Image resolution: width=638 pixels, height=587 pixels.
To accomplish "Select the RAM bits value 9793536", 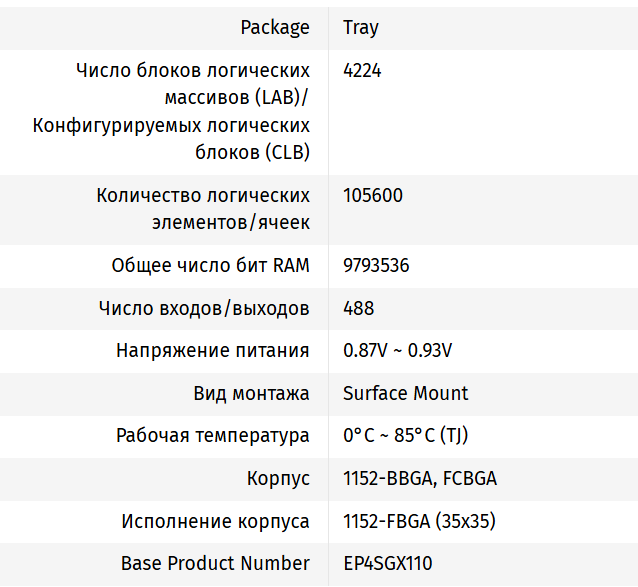I will 376,266.
